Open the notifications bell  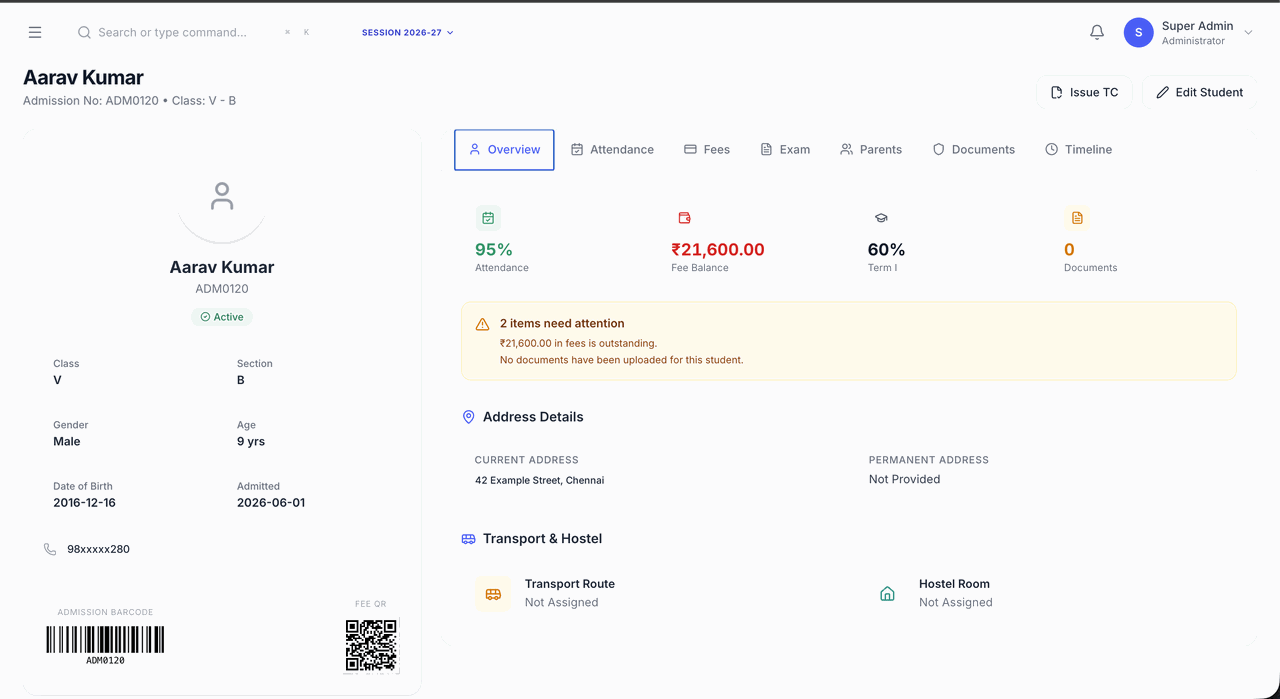[x=1097, y=32]
